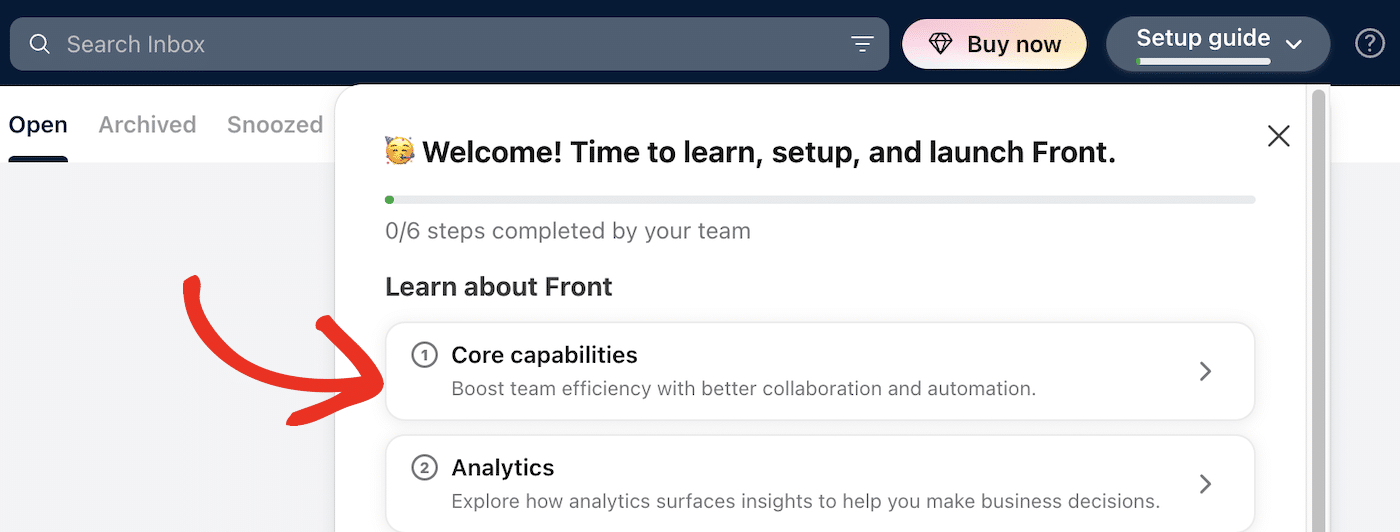
Task: Click the party emoji beside Welcome heading
Action: tap(400, 152)
